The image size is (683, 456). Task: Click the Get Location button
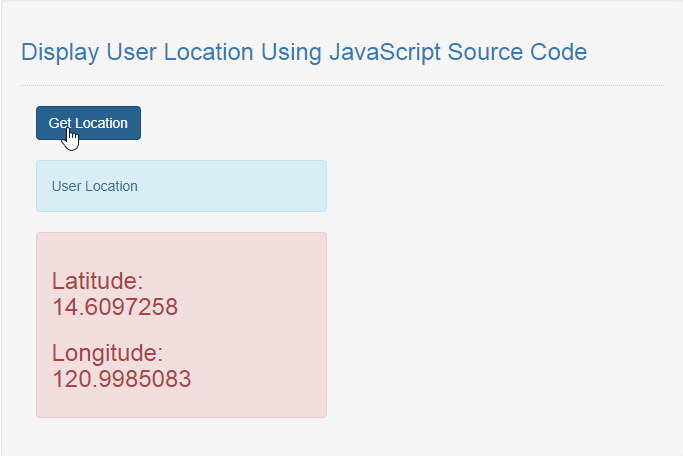coord(88,123)
